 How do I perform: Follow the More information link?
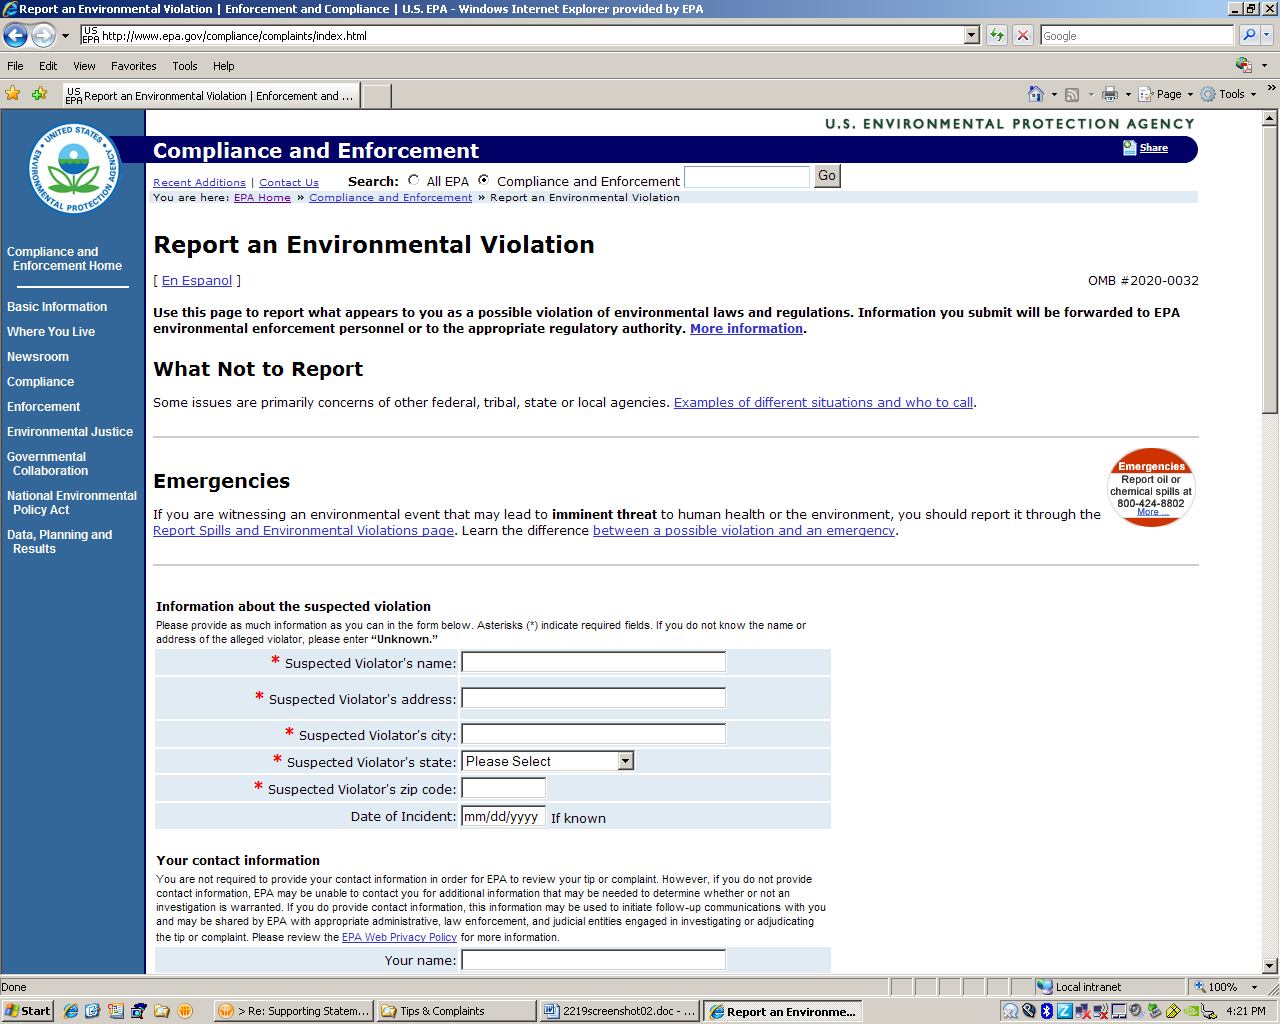click(747, 329)
